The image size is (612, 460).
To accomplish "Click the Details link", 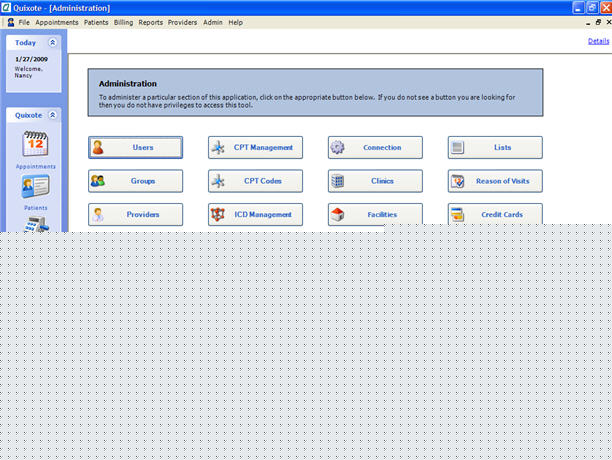I will click(598, 41).
